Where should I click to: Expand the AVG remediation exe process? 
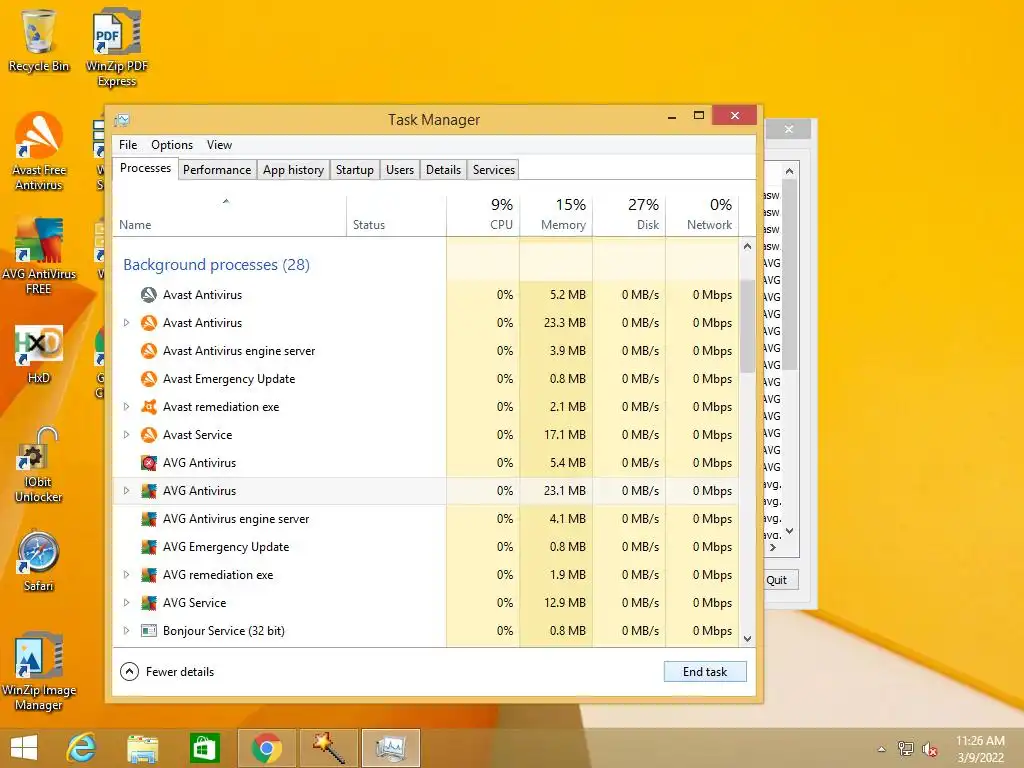point(127,575)
